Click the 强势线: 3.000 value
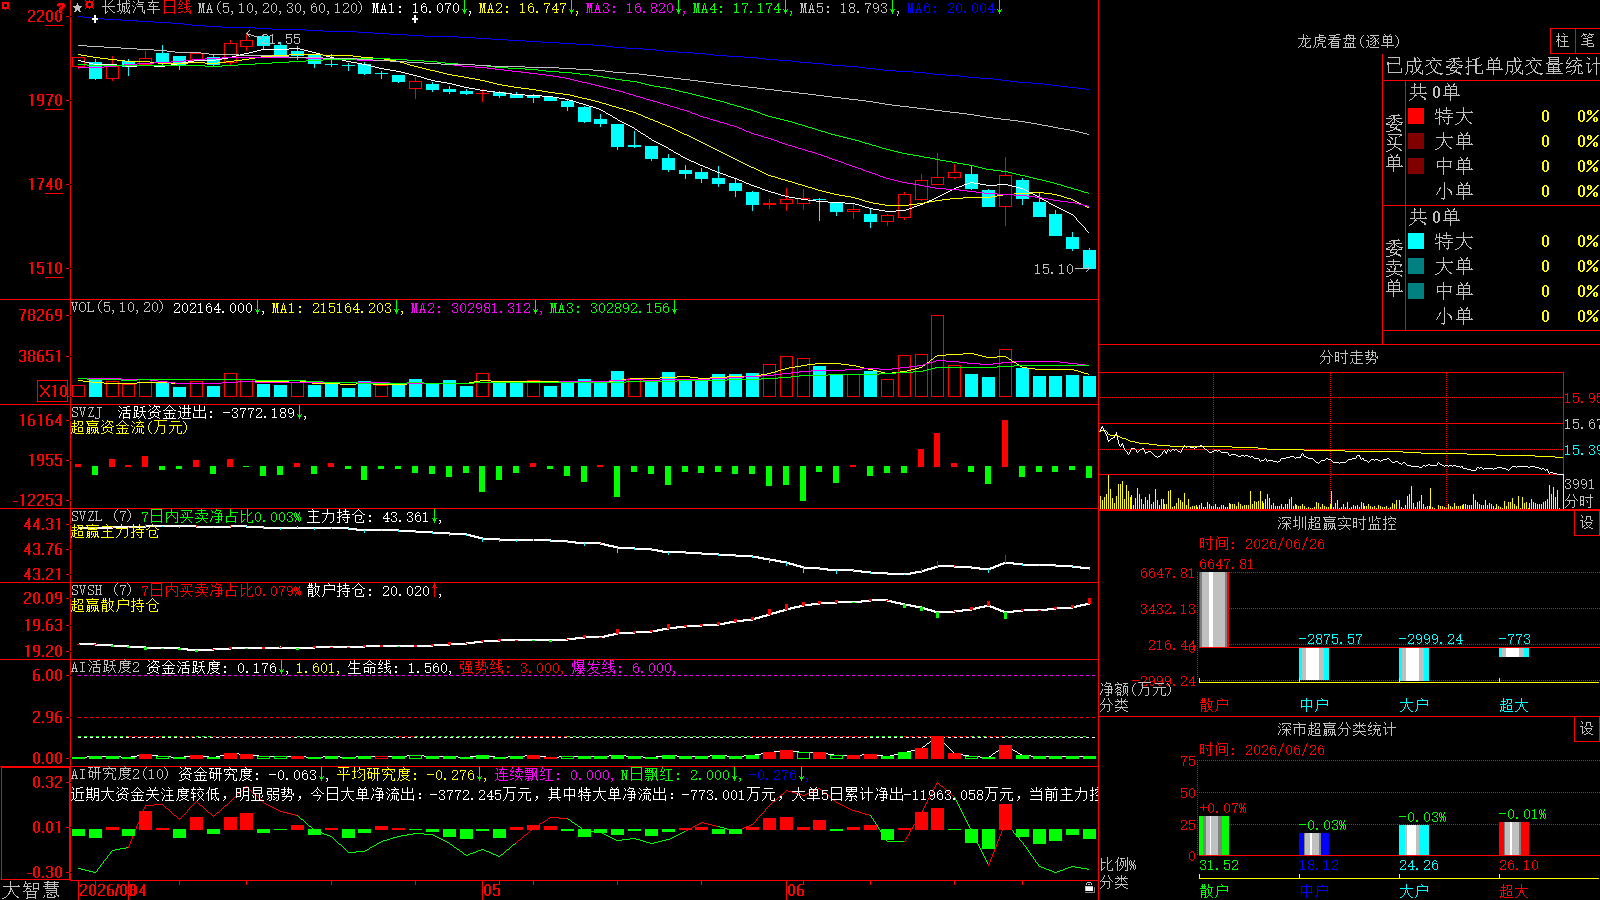 (510, 667)
